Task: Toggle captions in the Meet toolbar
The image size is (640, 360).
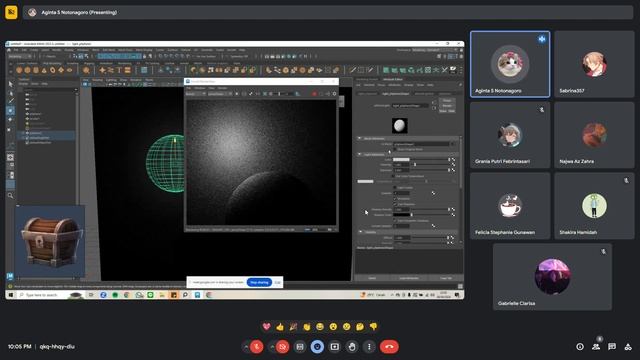Action: coord(300,347)
